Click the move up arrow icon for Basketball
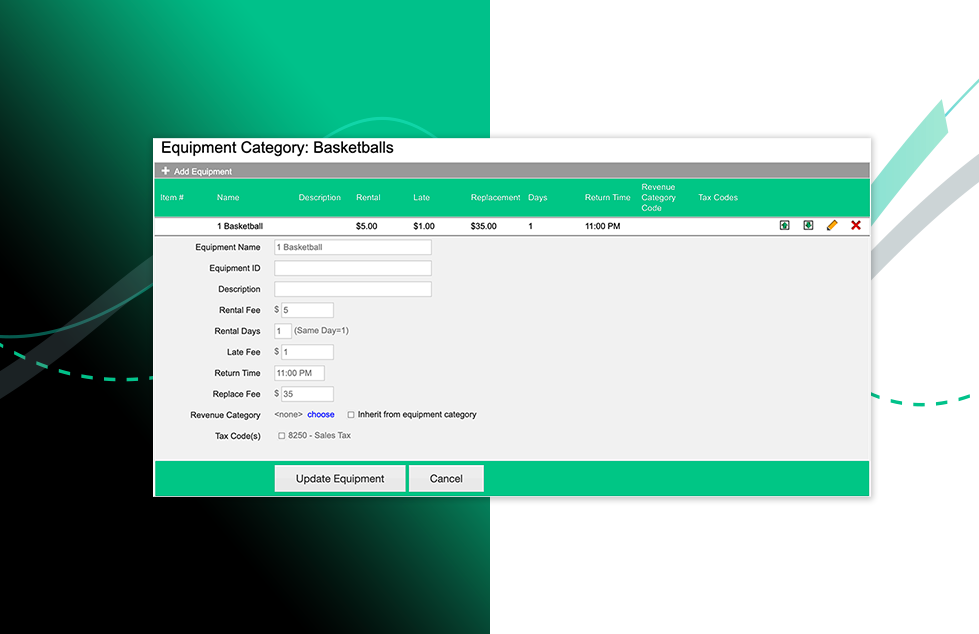This screenshot has width=979, height=634. (785, 226)
